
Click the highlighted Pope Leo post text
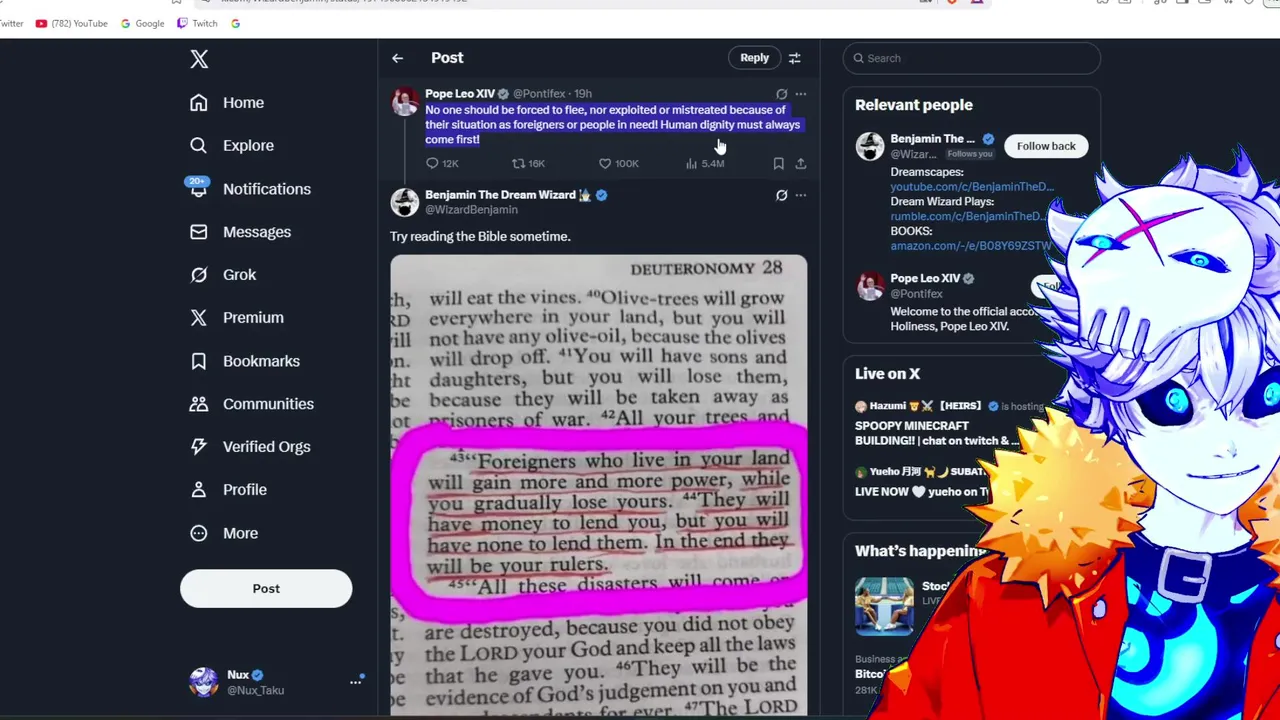(612, 125)
